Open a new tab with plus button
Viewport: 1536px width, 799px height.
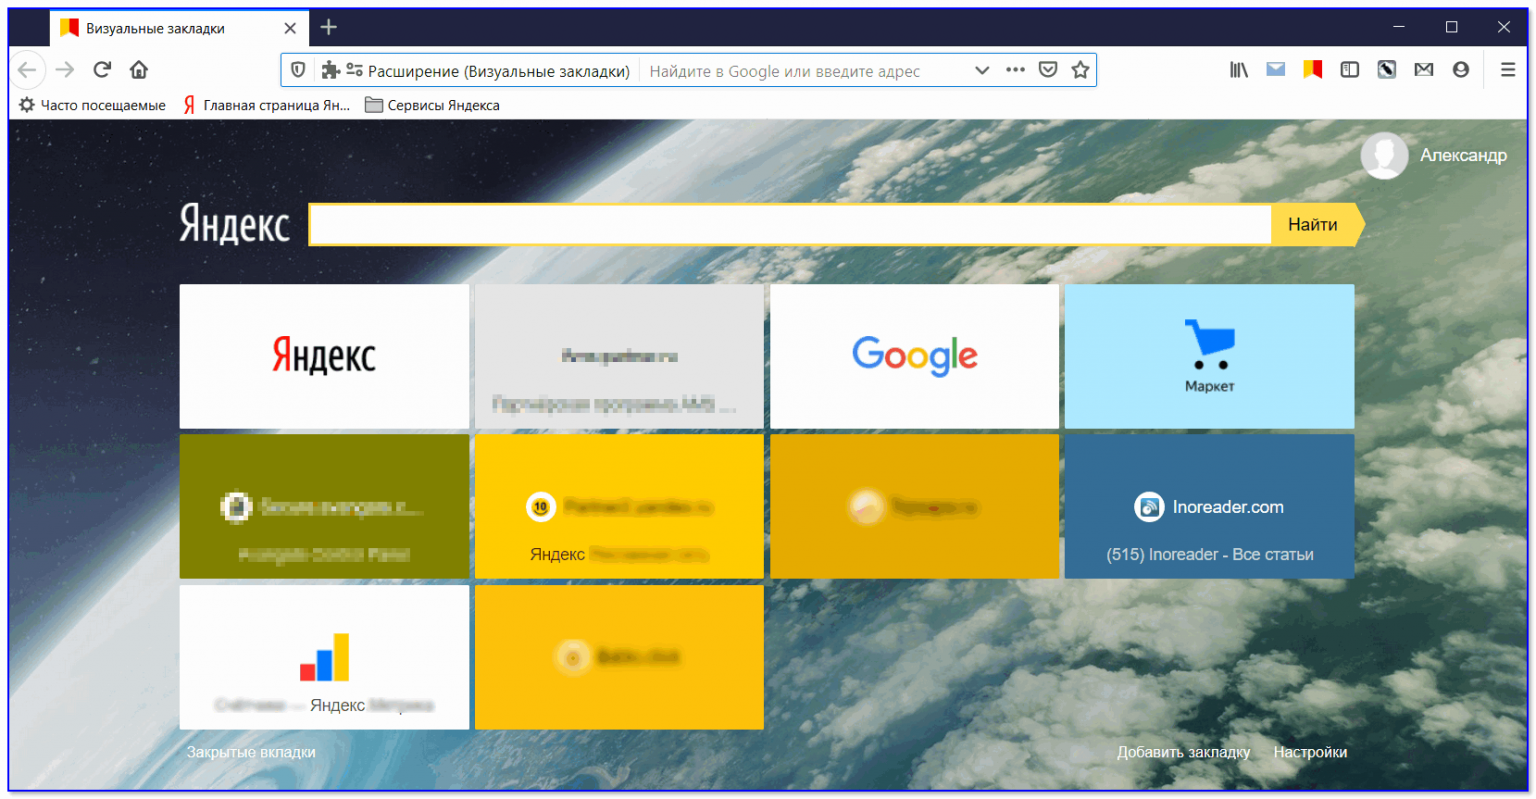point(329,28)
